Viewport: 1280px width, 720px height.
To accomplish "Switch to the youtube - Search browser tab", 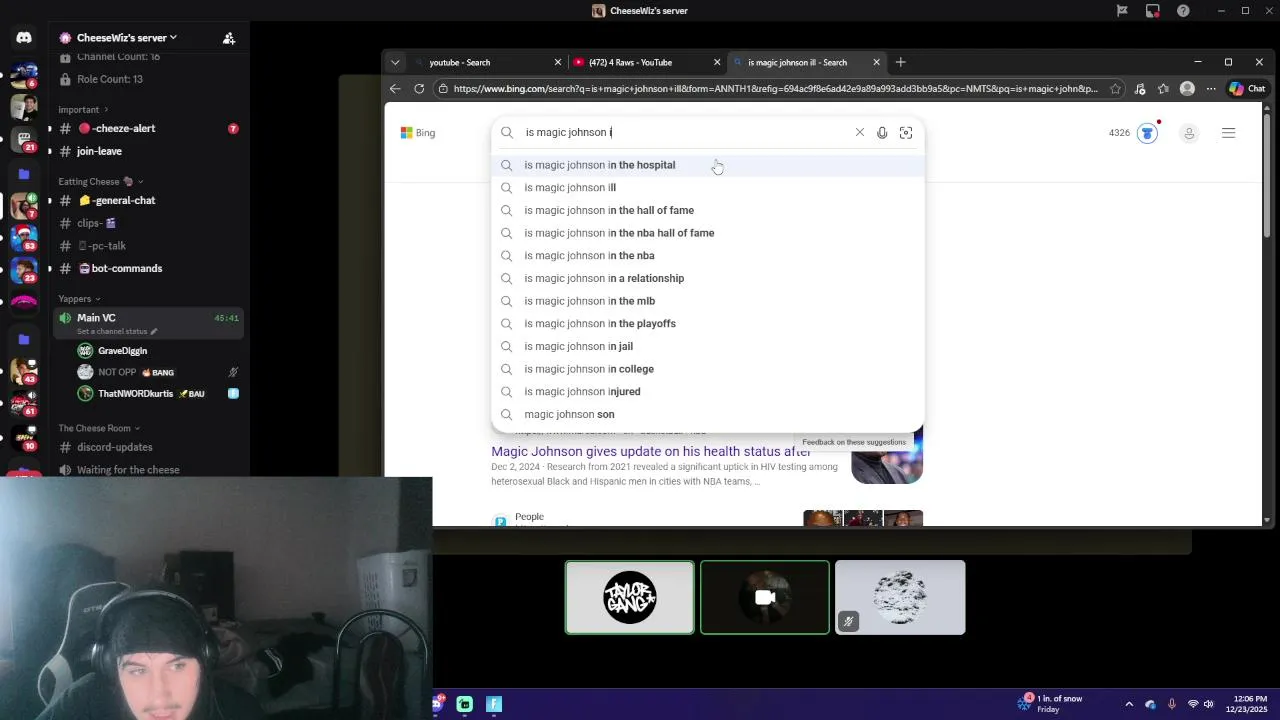I will coord(488,62).
